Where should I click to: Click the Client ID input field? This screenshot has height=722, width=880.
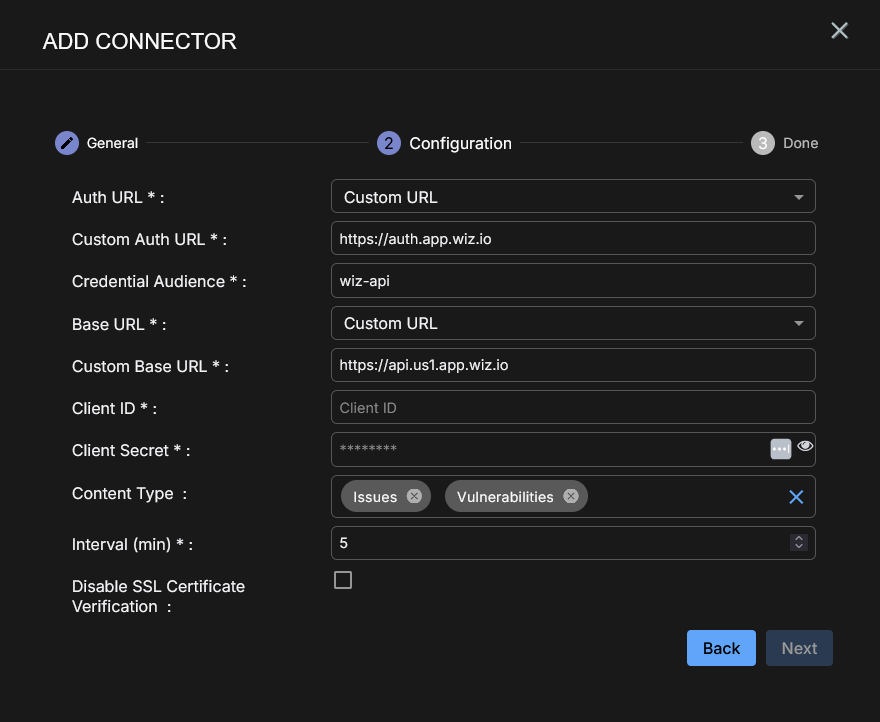pos(573,408)
